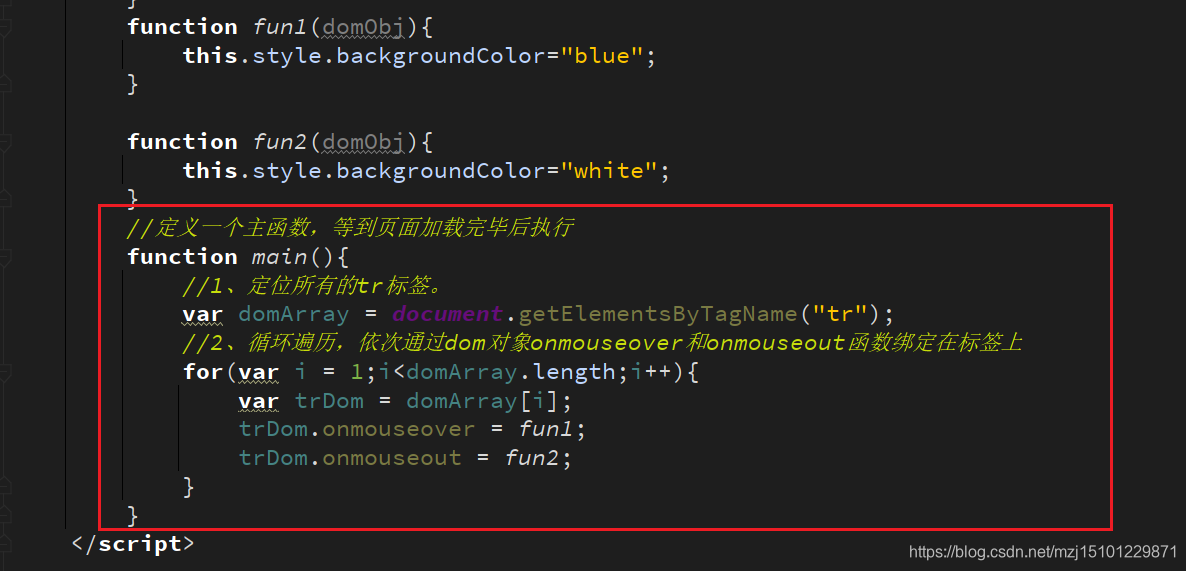Select the "blue" string literal

601,56
